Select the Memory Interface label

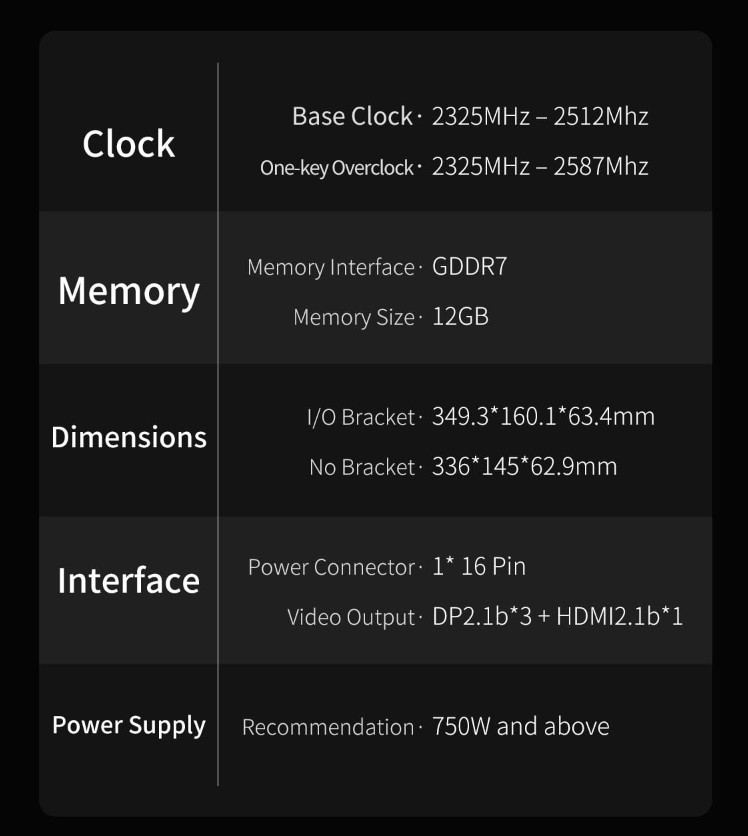coord(331,268)
